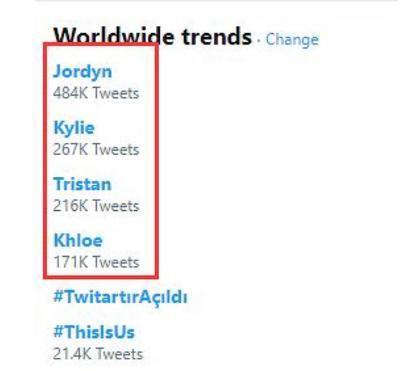Image resolution: width=413 pixels, height=371 pixels.
Task: Change the trends location setting
Action: (x=292, y=40)
